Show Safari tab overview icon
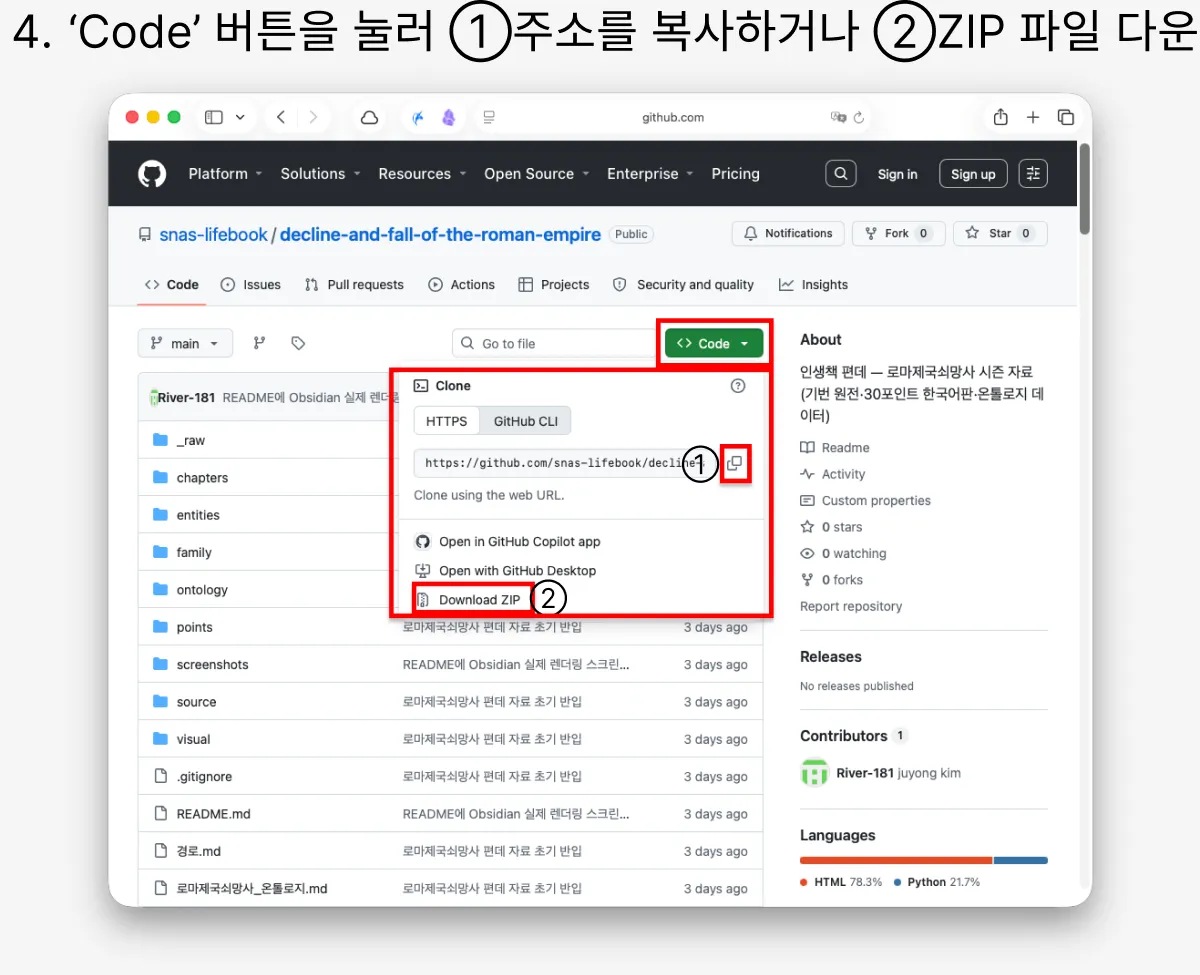The image size is (1200, 975). click(x=1066, y=117)
